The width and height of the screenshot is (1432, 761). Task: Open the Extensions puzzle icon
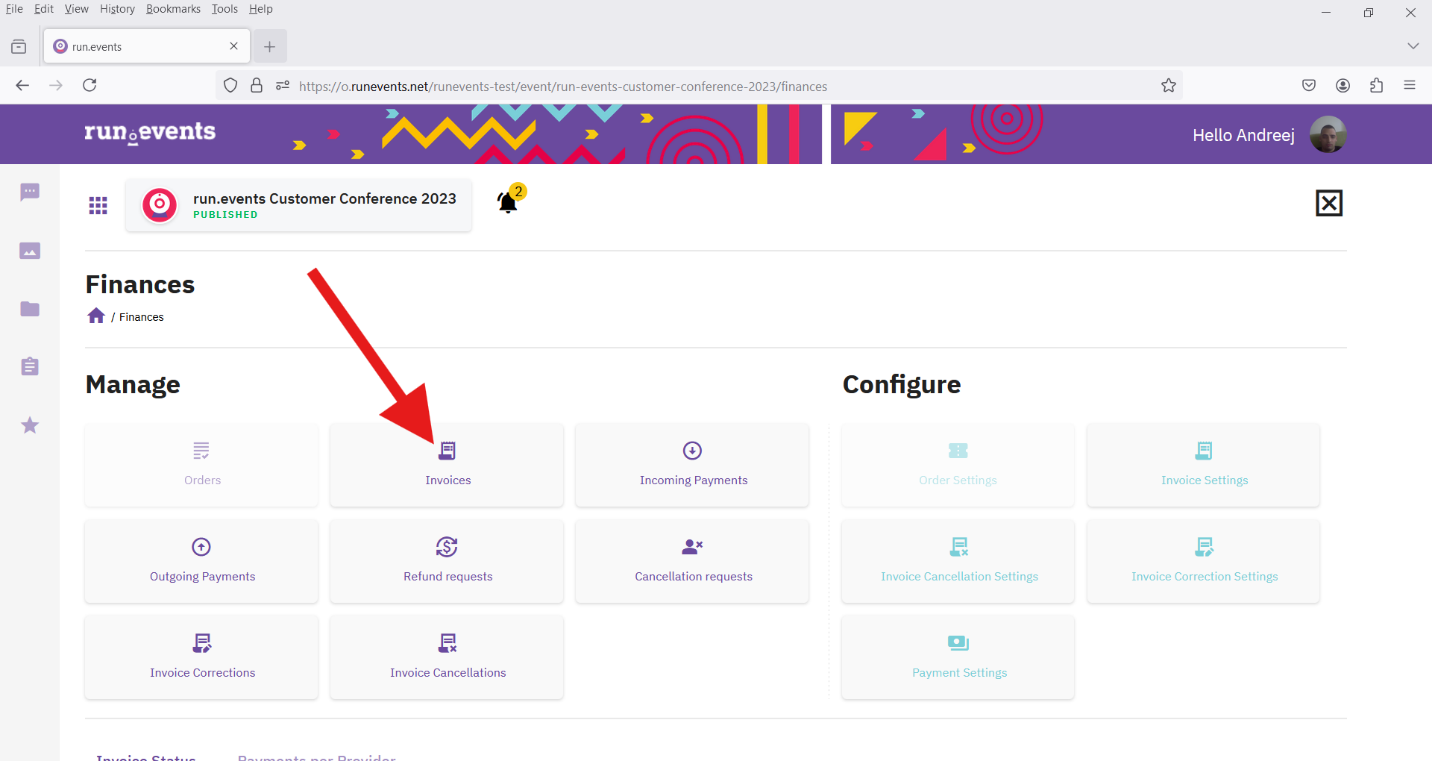[1377, 86]
